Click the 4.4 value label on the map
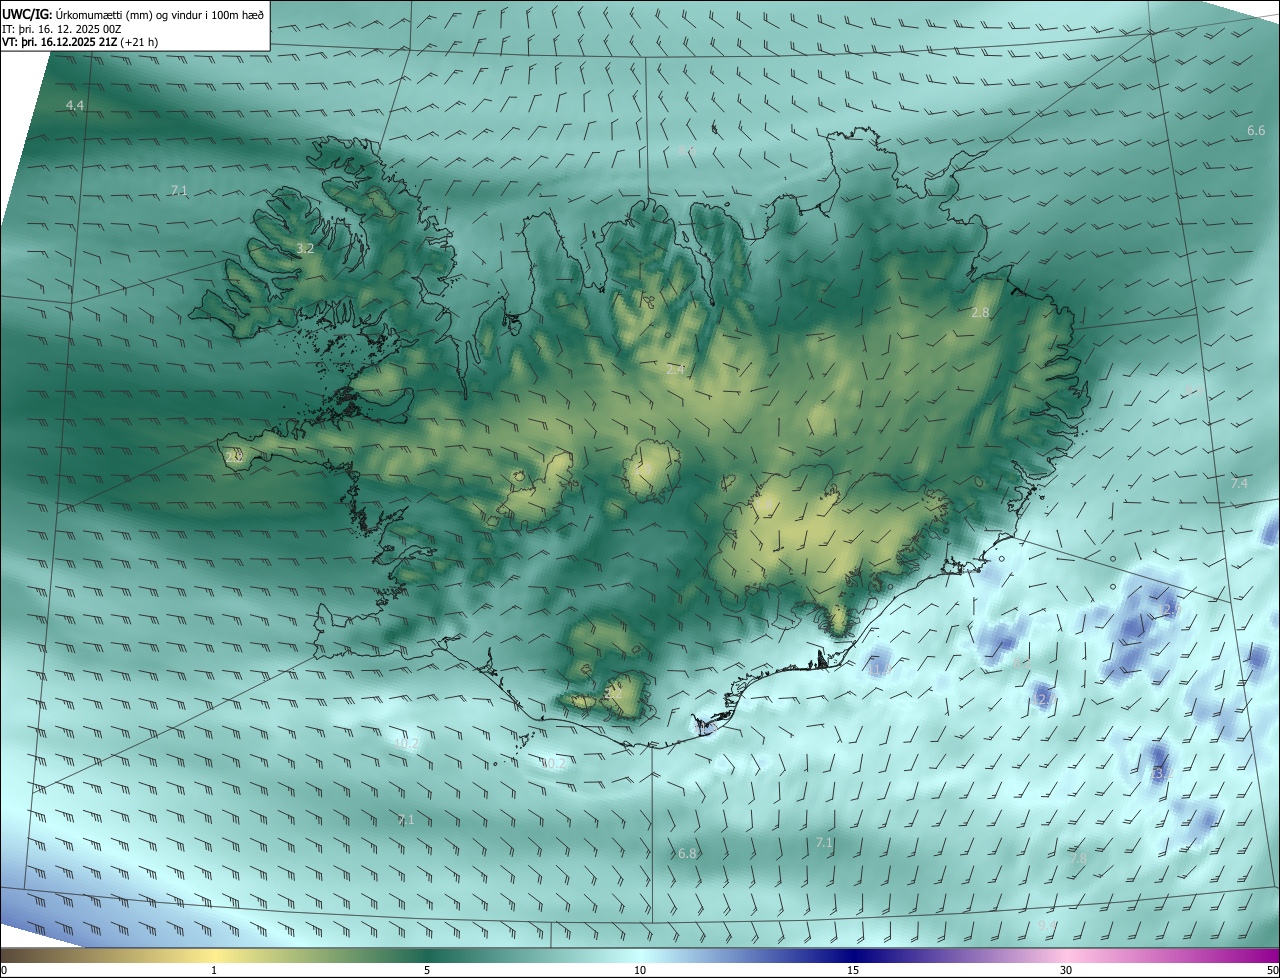1280x978 pixels. (x=75, y=105)
